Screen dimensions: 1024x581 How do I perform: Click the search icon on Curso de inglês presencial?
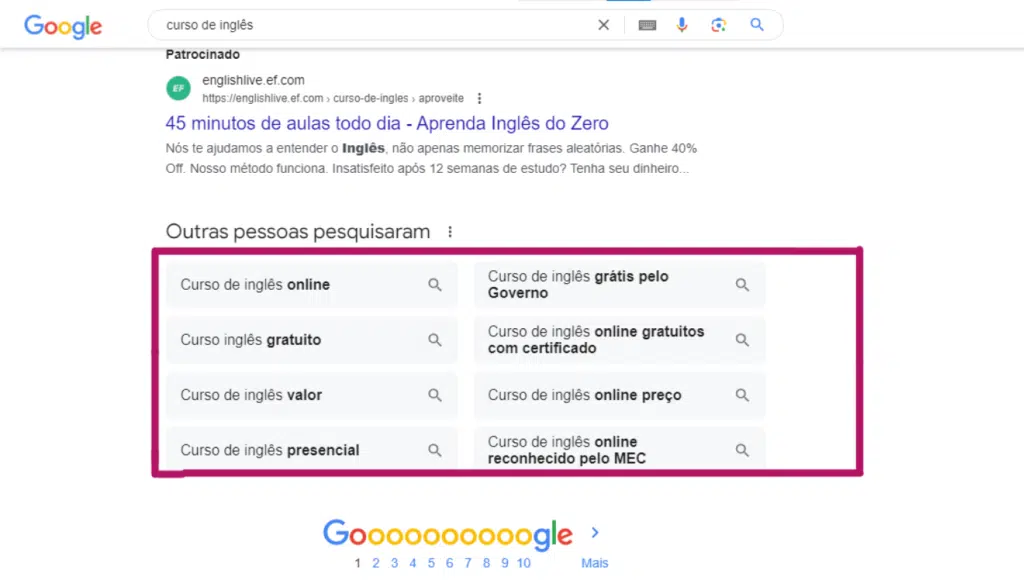pyautogui.click(x=435, y=450)
